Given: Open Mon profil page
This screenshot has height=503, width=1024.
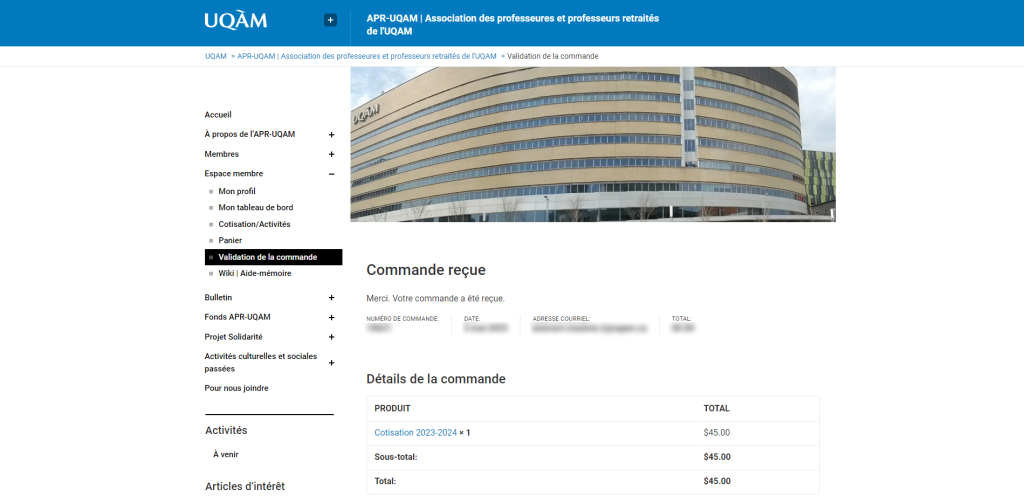Looking at the screenshot, I should pos(236,191).
